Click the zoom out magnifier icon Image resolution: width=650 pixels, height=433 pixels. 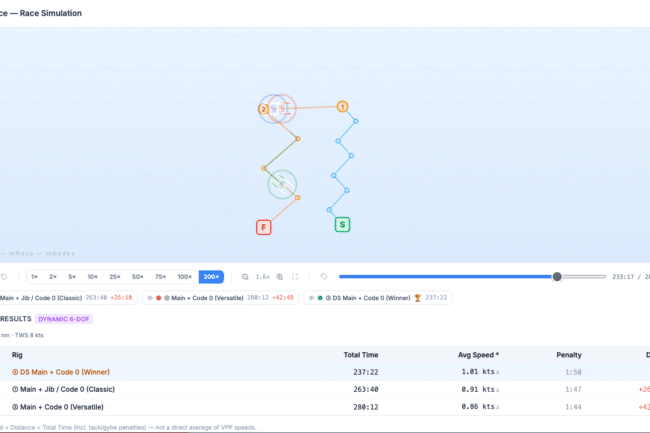(x=245, y=277)
